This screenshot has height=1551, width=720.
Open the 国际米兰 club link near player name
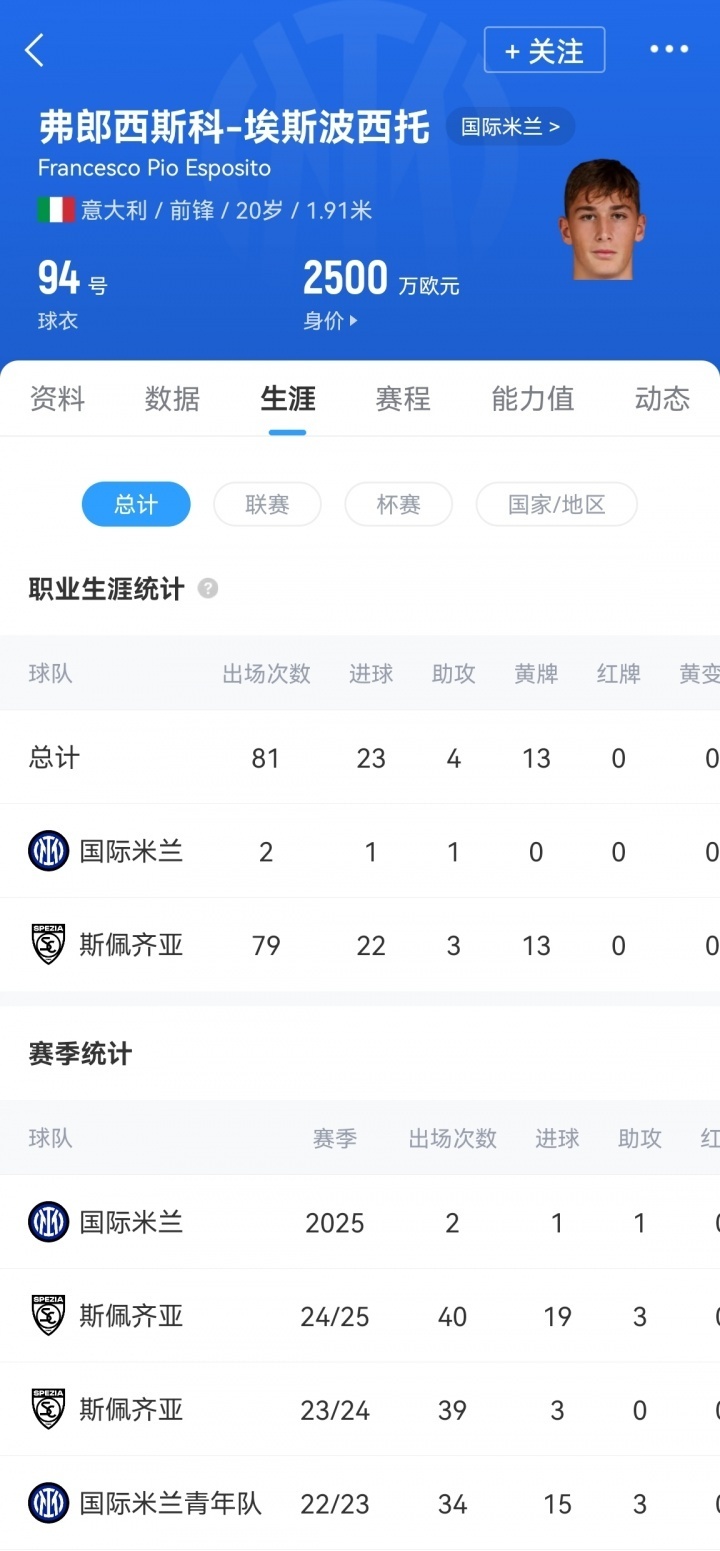pos(511,127)
